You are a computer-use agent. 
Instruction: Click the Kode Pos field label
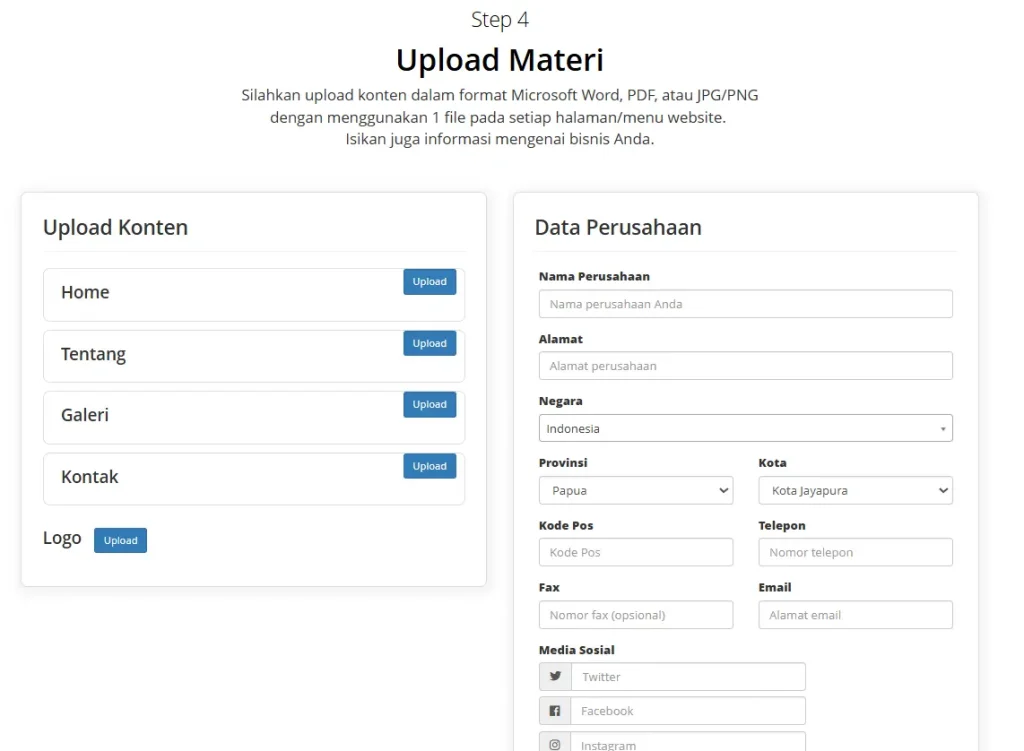(x=566, y=526)
